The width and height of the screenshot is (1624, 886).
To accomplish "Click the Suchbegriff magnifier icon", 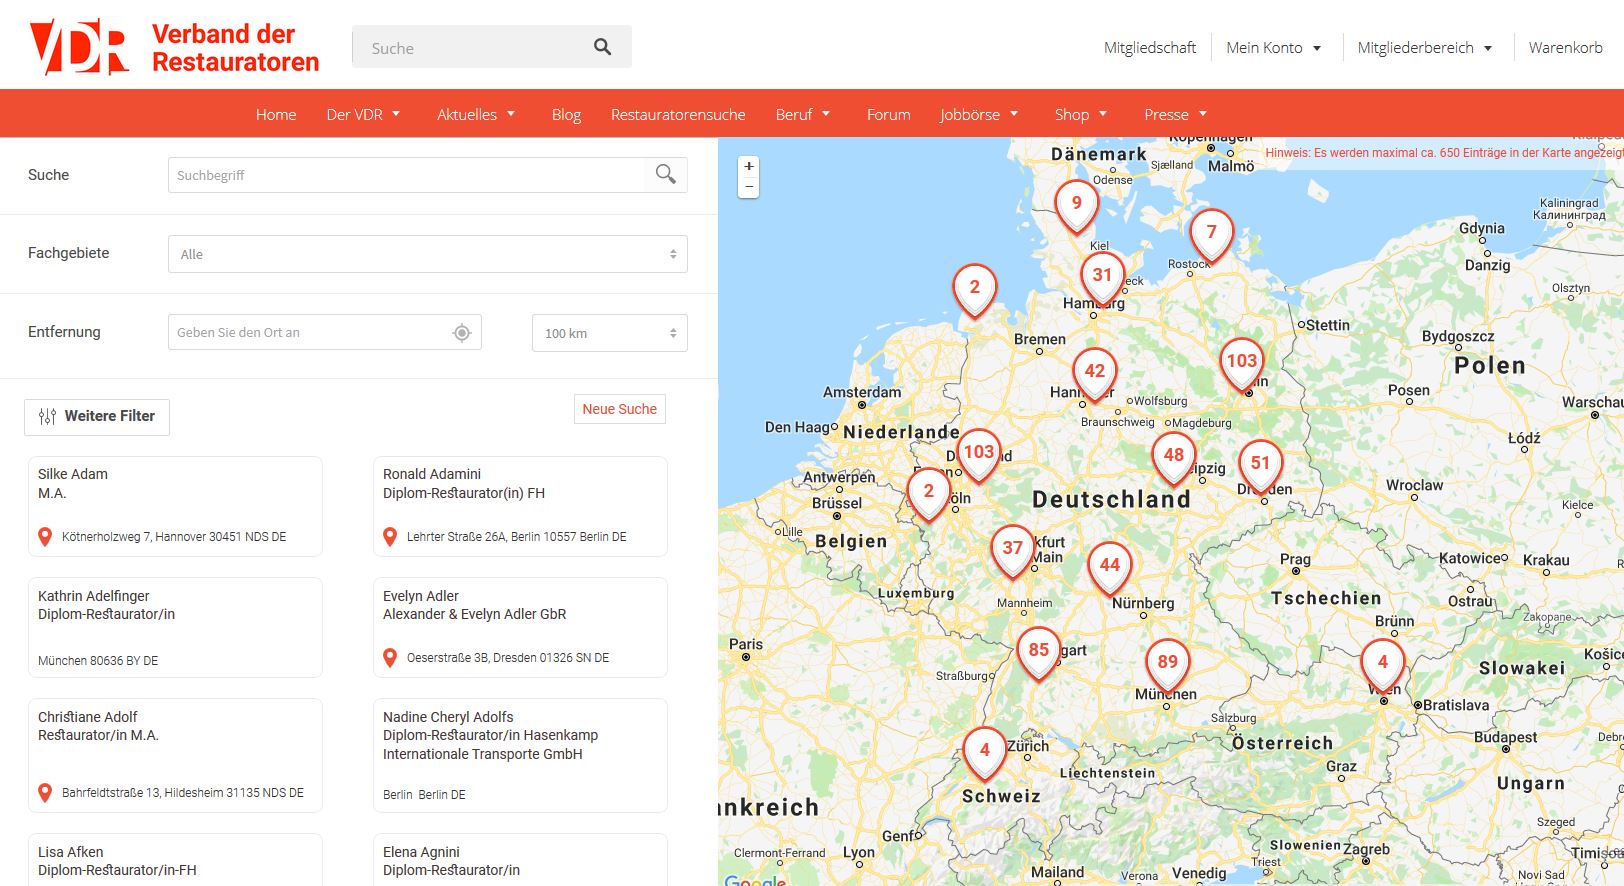I will 665,174.
